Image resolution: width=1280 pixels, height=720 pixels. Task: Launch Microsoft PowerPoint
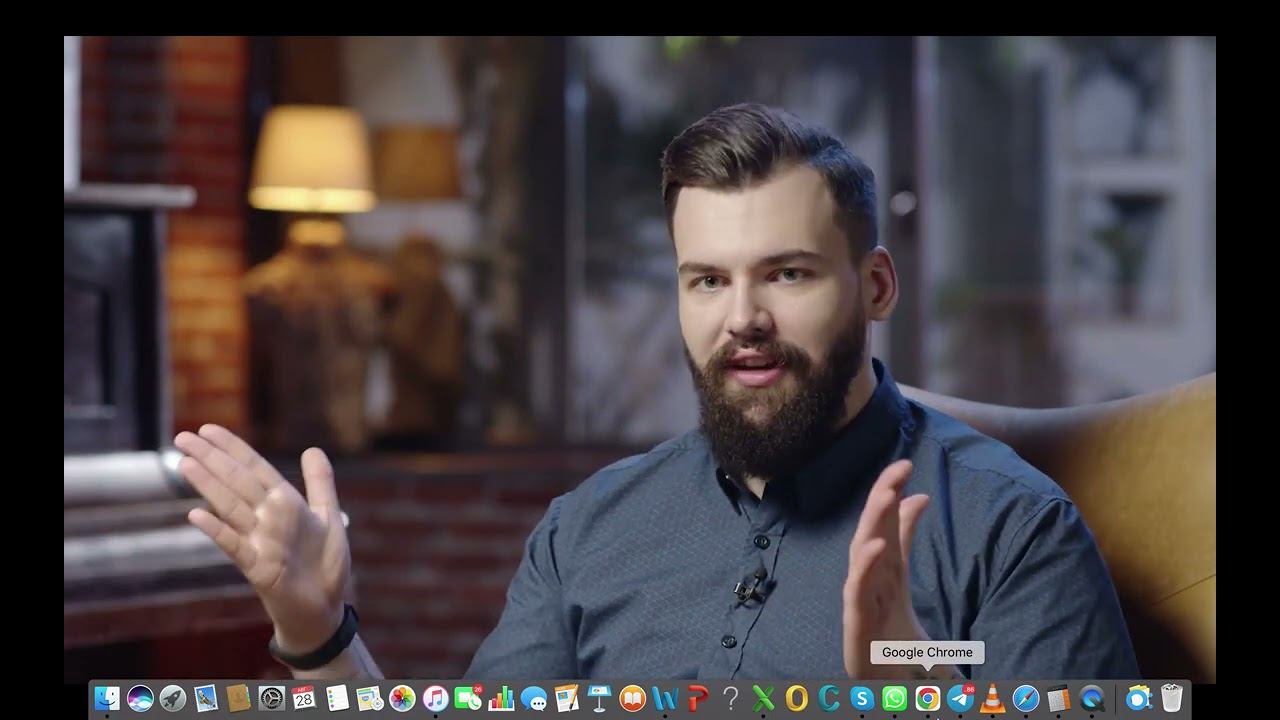coord(698,698)
